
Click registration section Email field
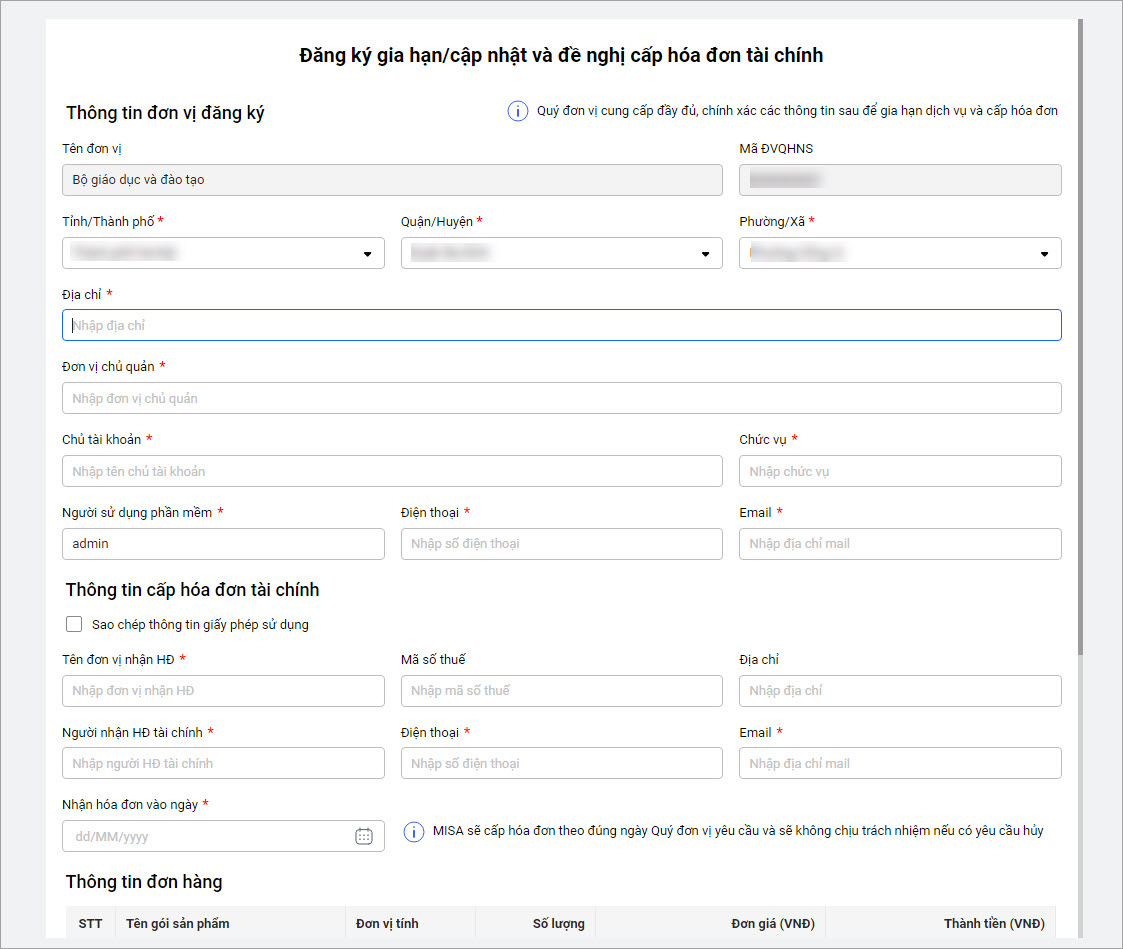900,544
